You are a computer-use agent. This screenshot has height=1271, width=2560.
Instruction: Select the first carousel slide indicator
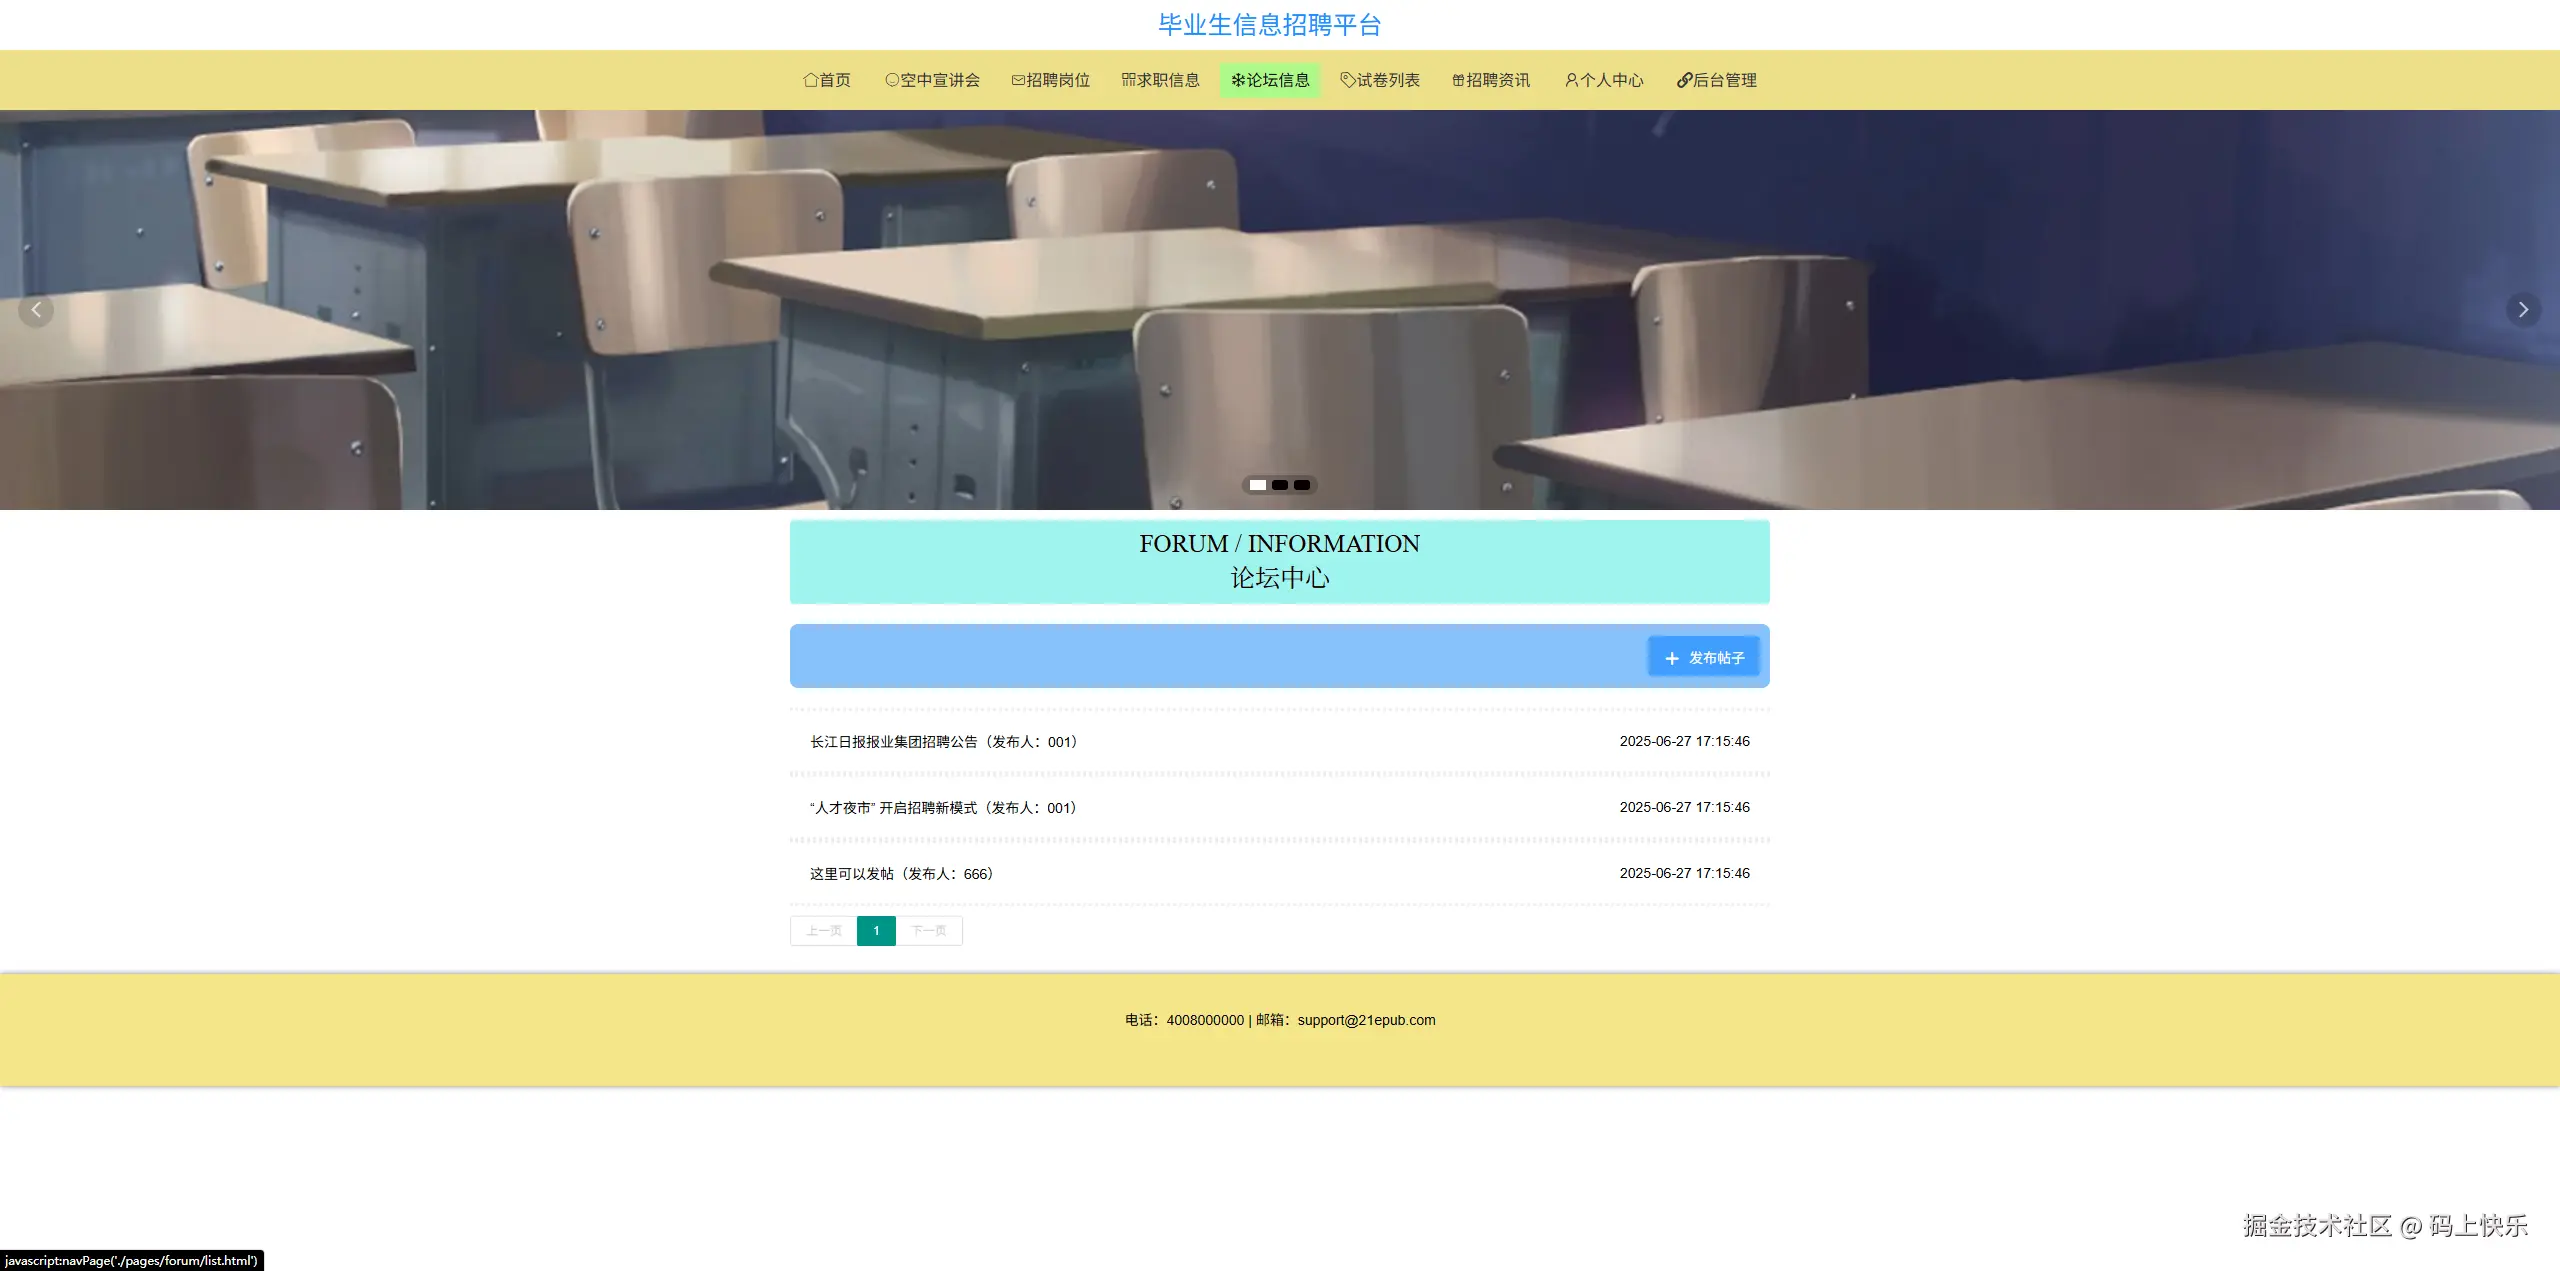1256,485
